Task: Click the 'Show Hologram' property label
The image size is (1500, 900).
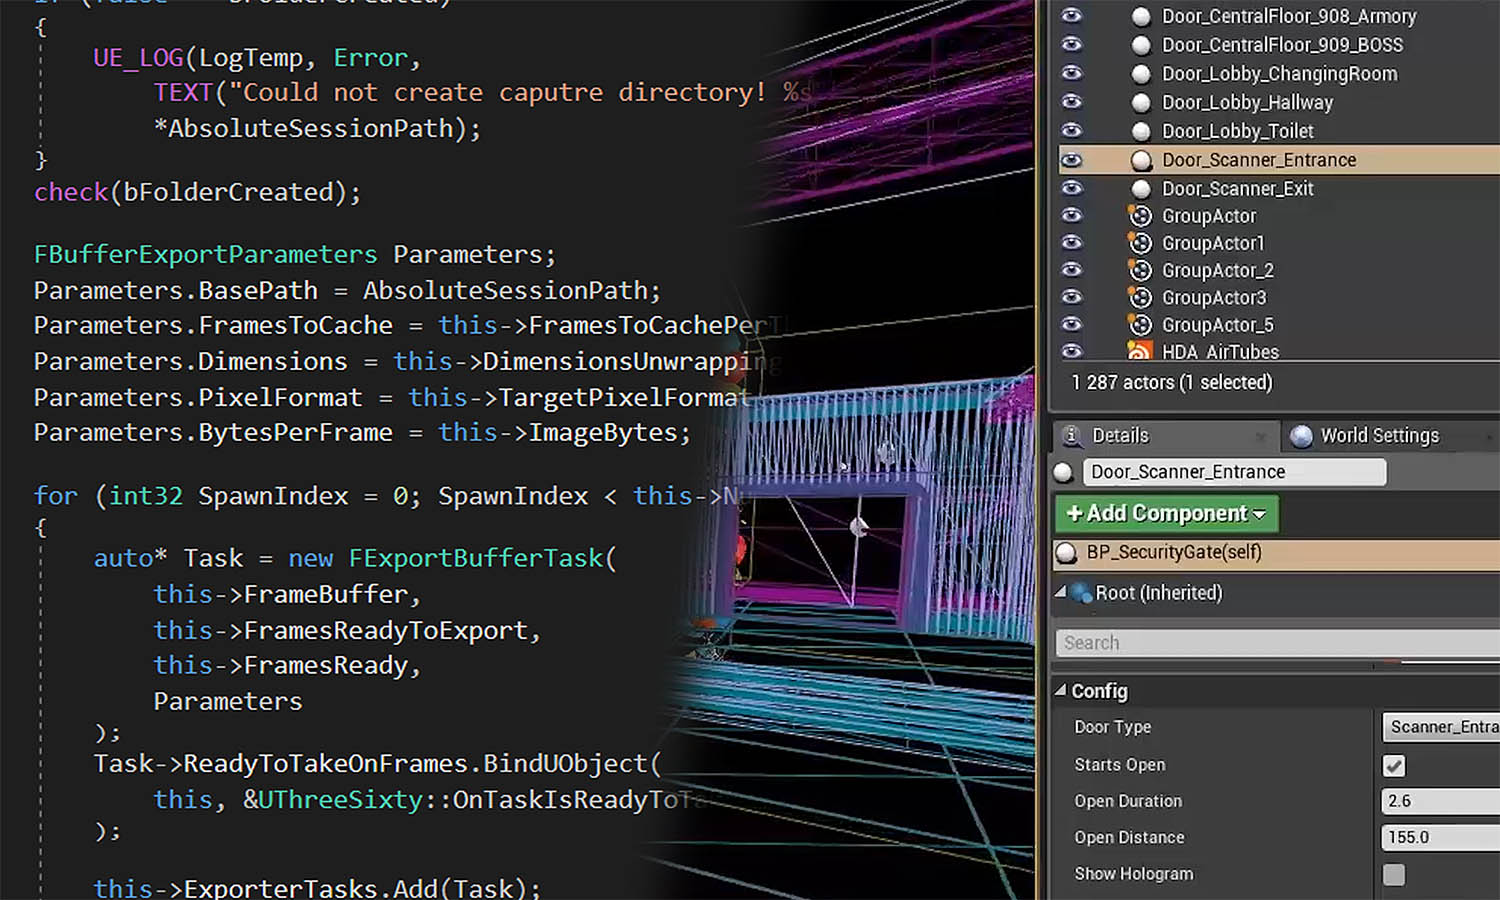Action: click(x=1133, y=874)
